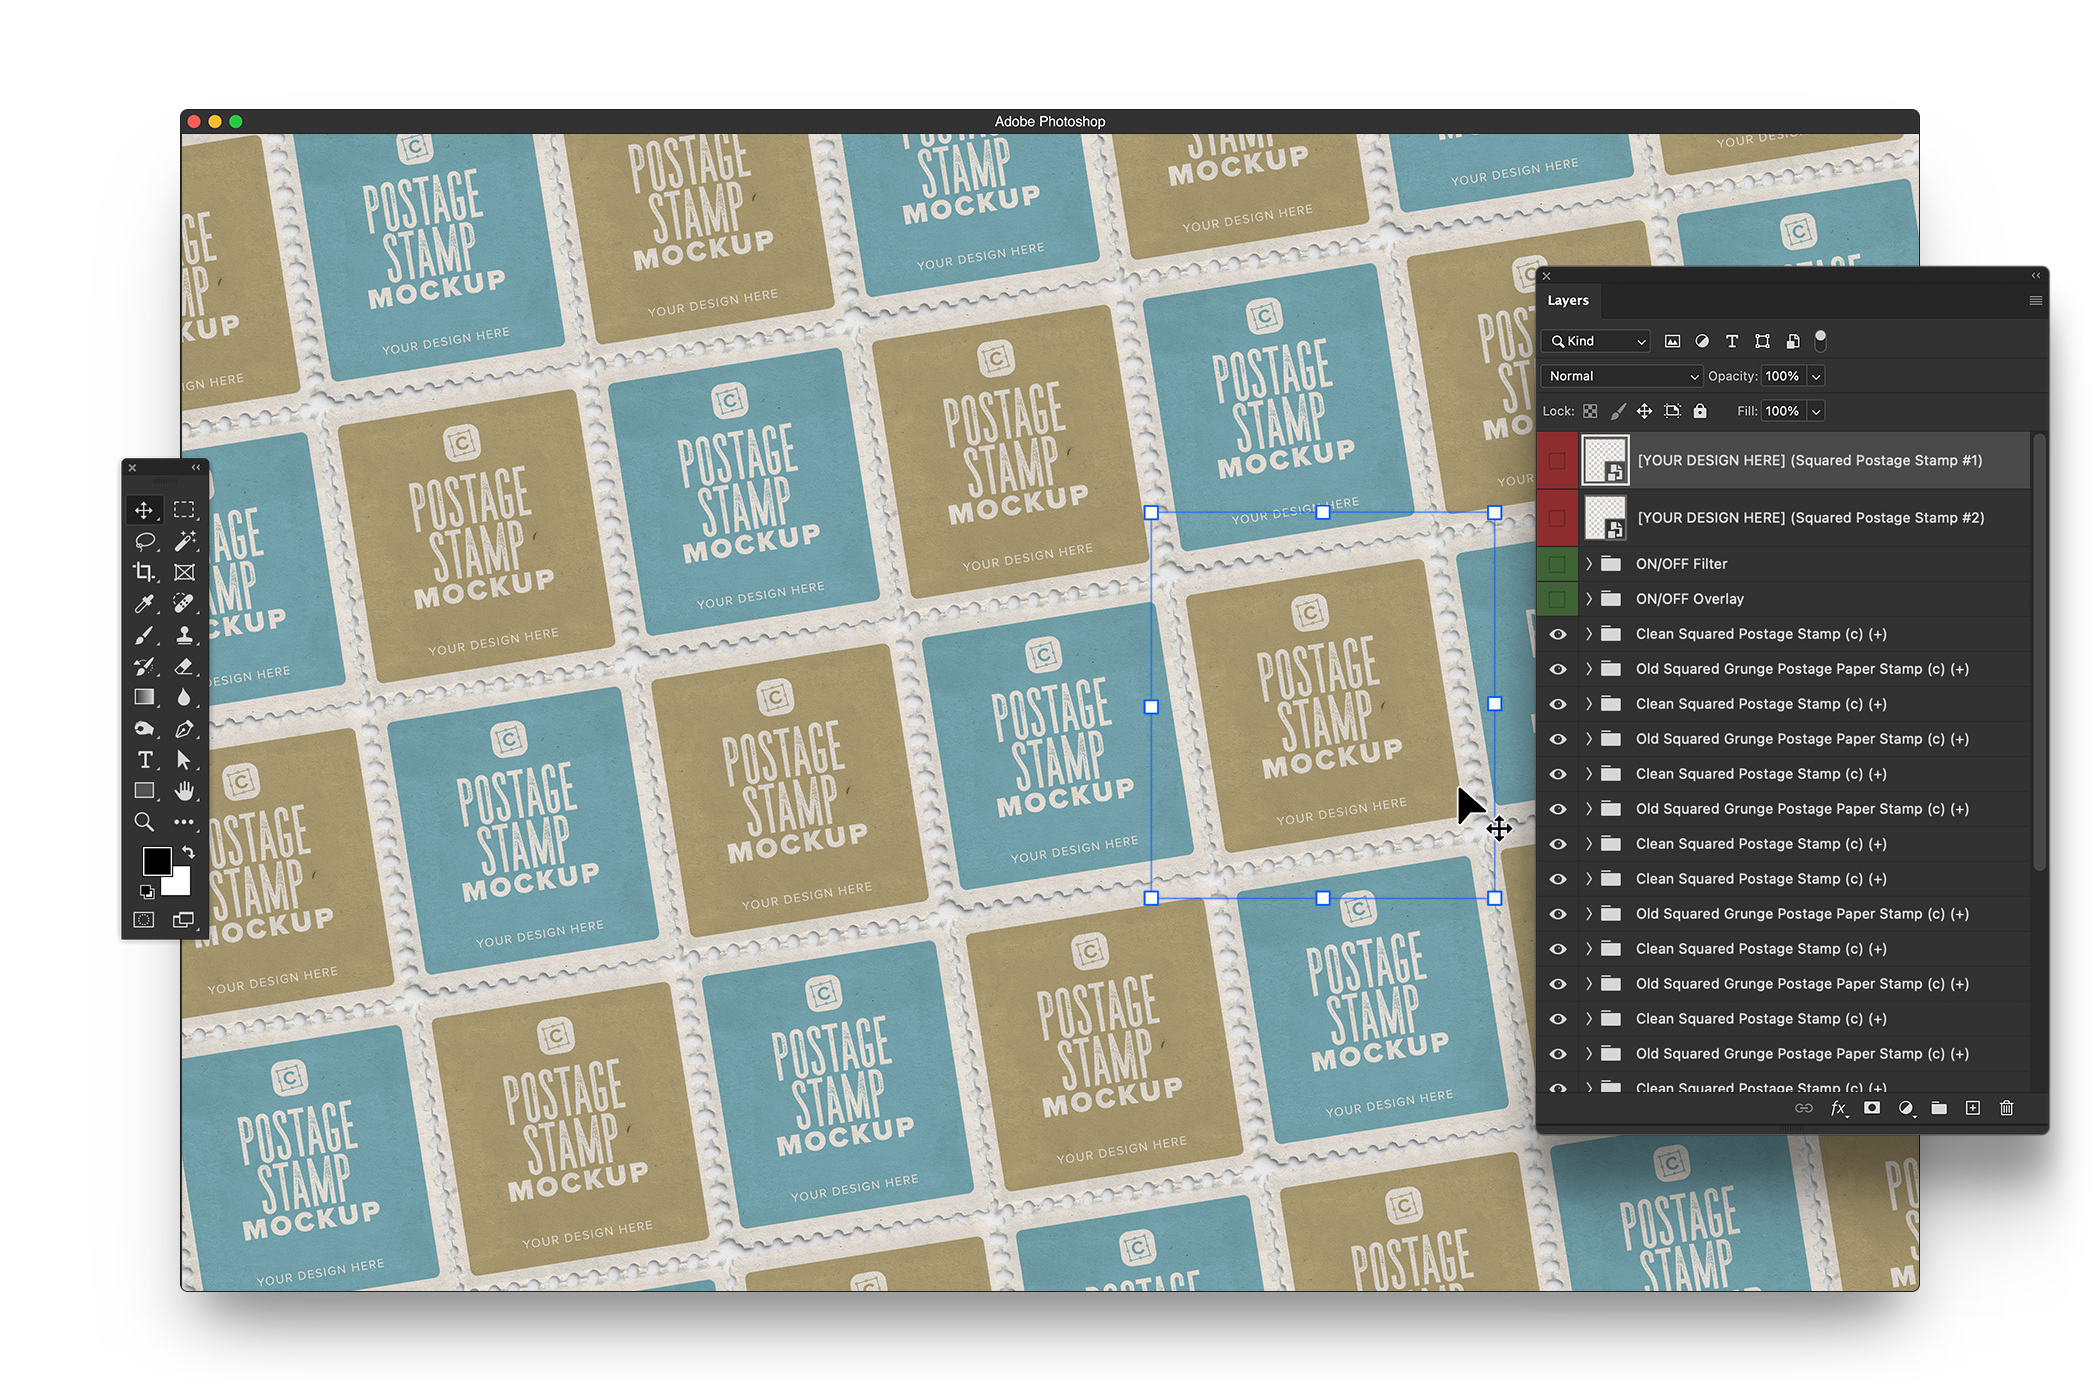Open the black foreground color swatch
This screenshot has height=1400, width=2100.
click(156, 861)
